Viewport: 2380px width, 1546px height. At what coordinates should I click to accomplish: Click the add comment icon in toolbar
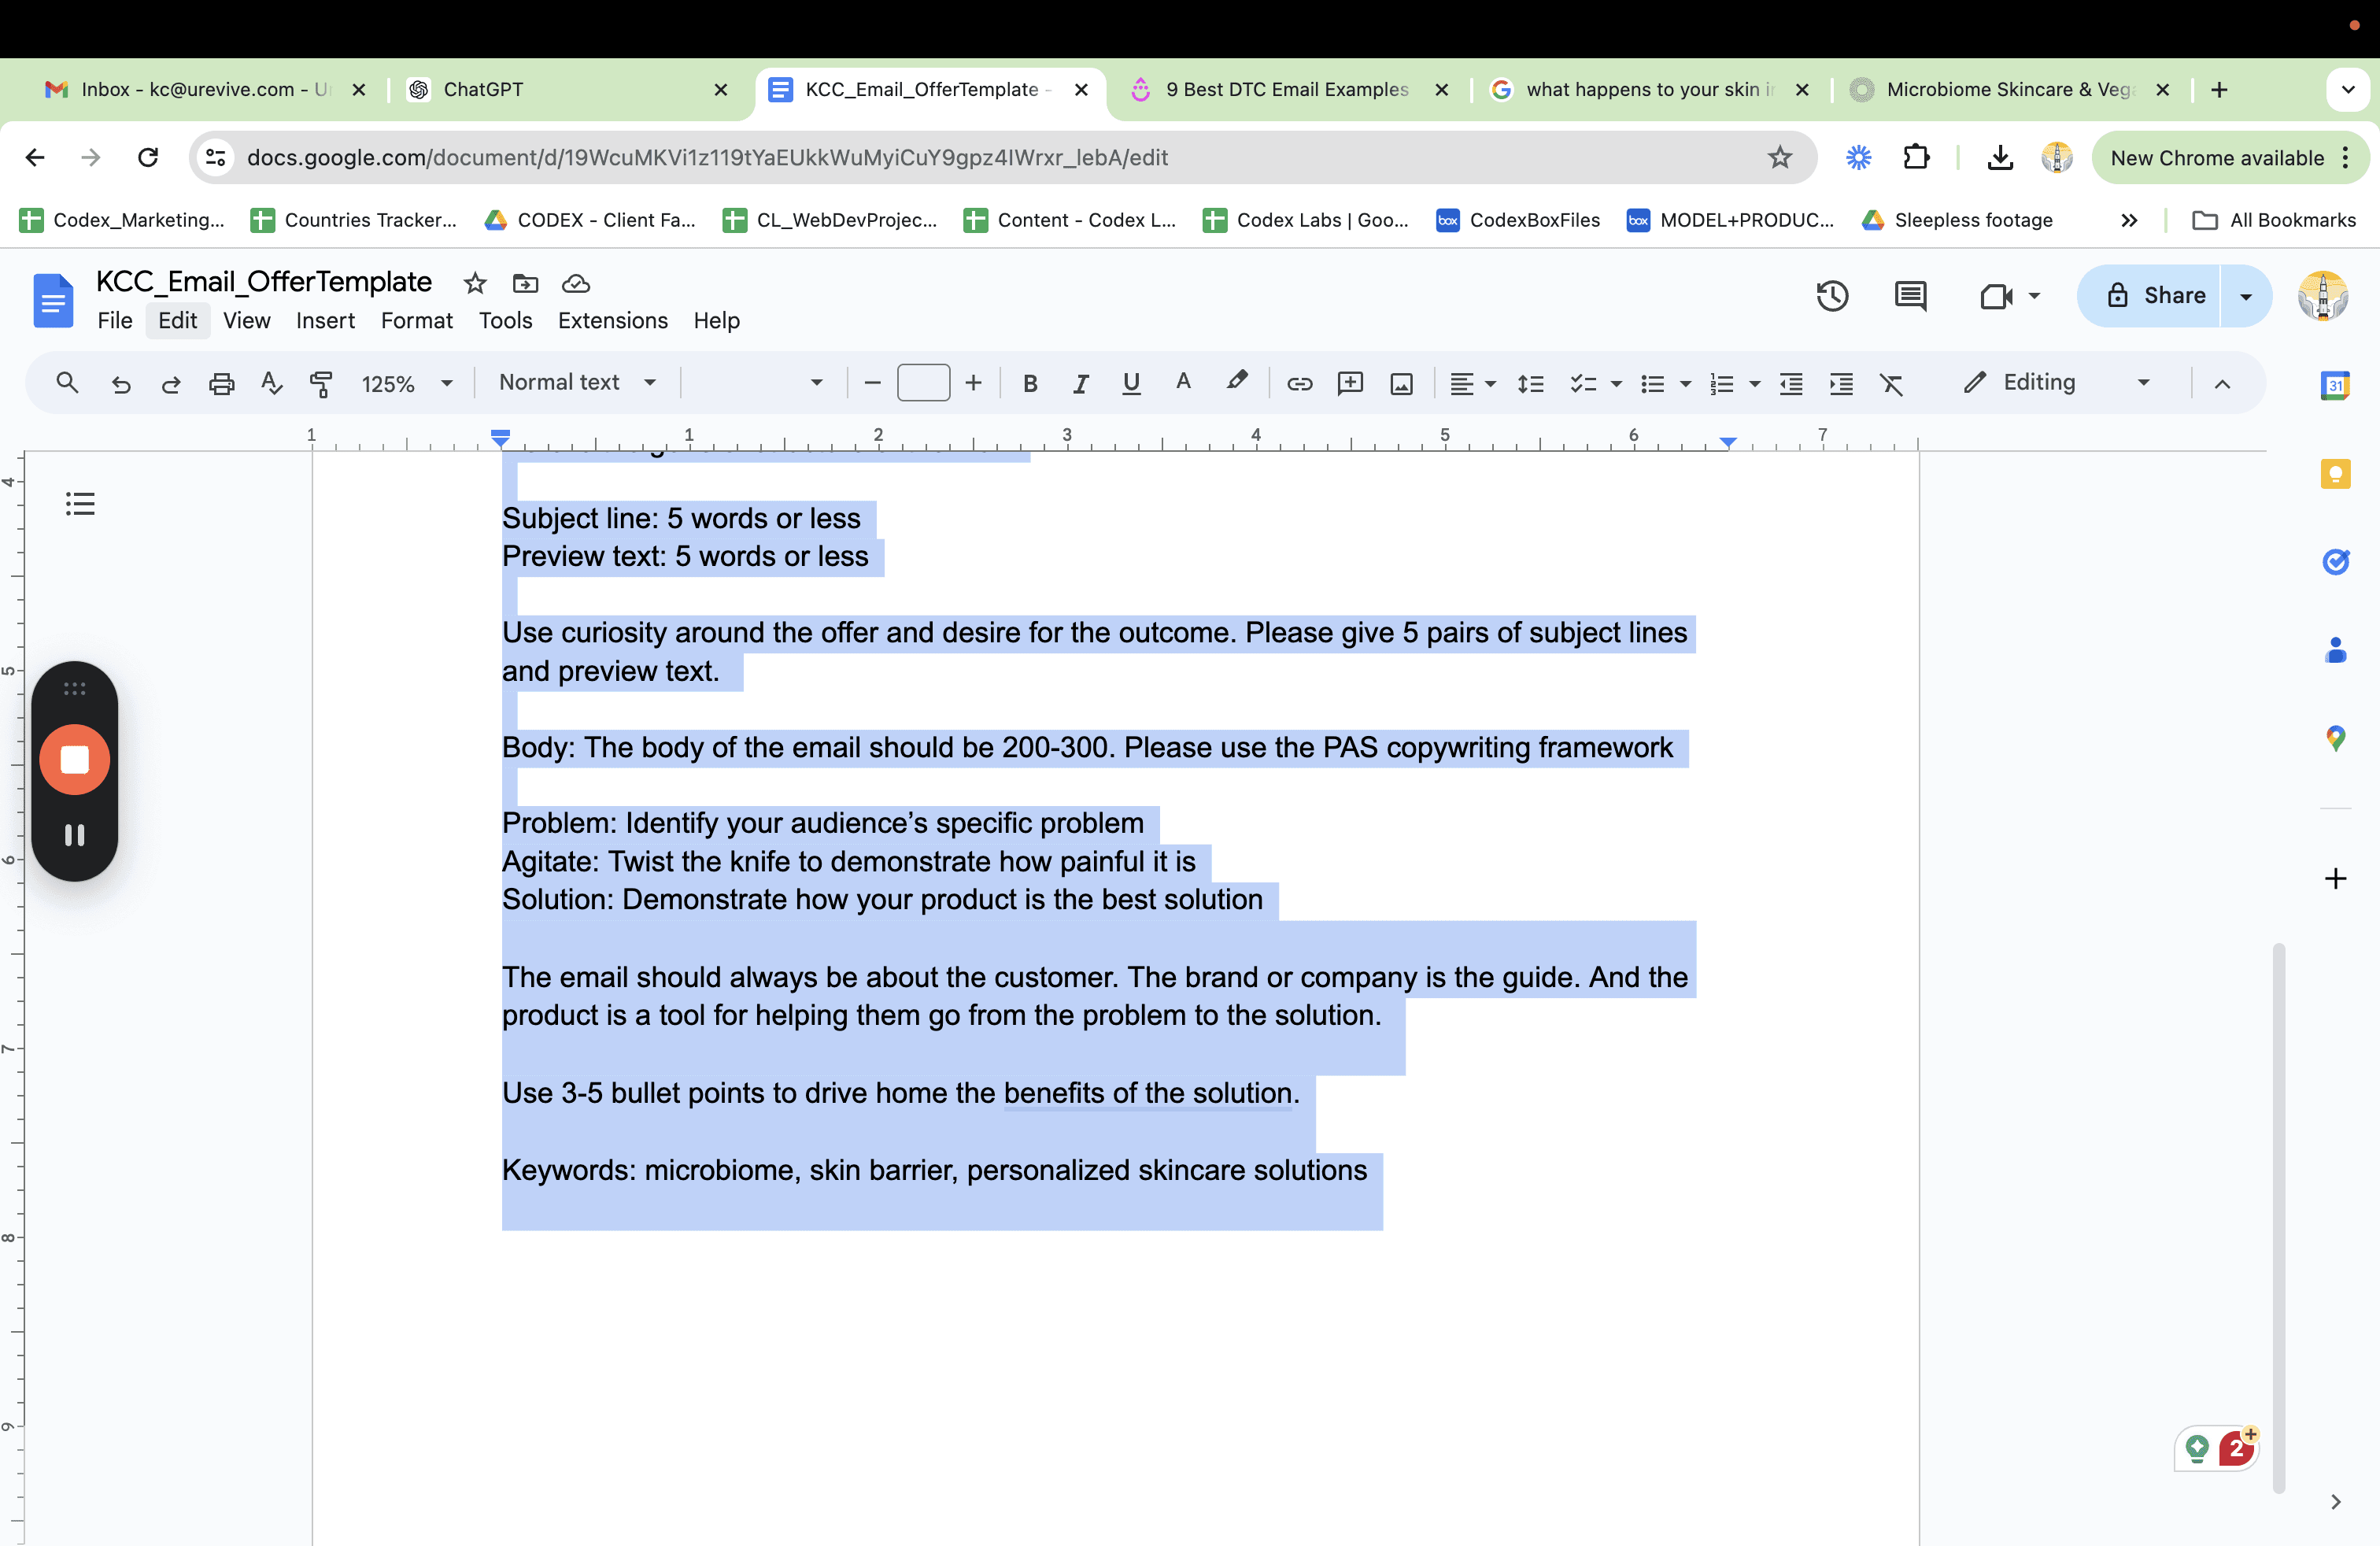(x=1350, y=384)
